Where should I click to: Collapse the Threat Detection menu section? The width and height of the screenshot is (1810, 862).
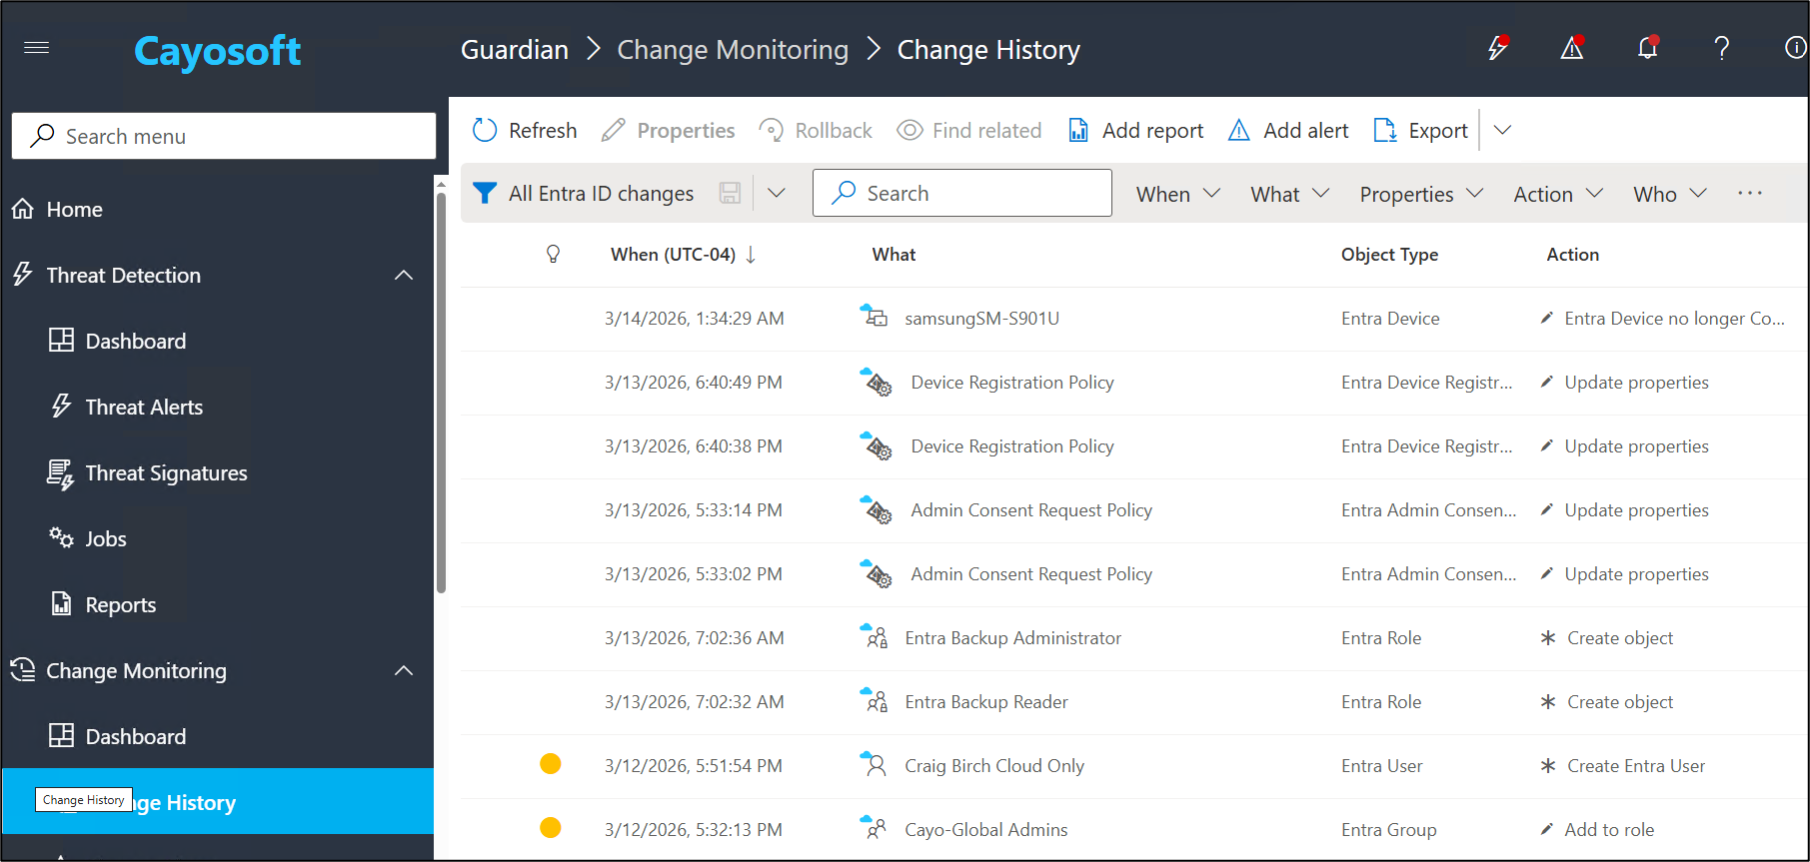[404, 275]
